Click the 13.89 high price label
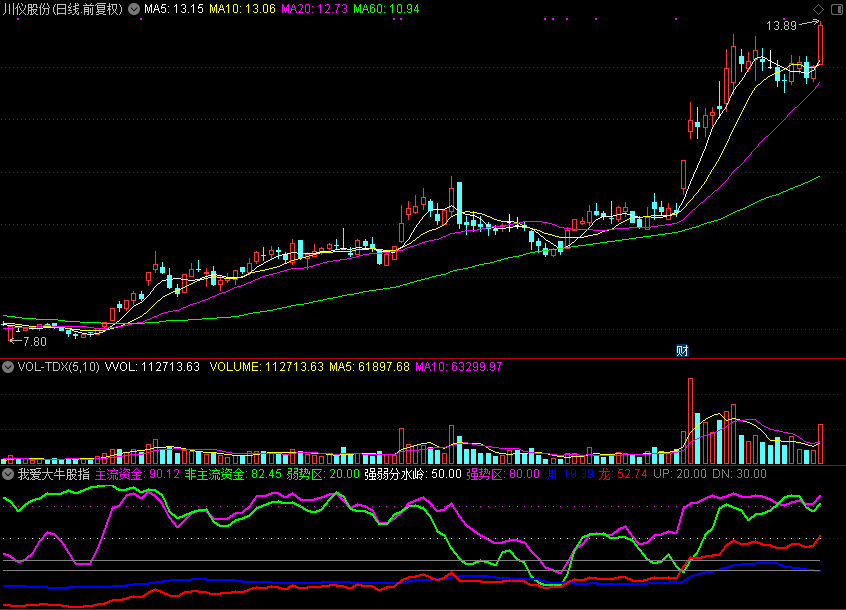 [781, 26]
